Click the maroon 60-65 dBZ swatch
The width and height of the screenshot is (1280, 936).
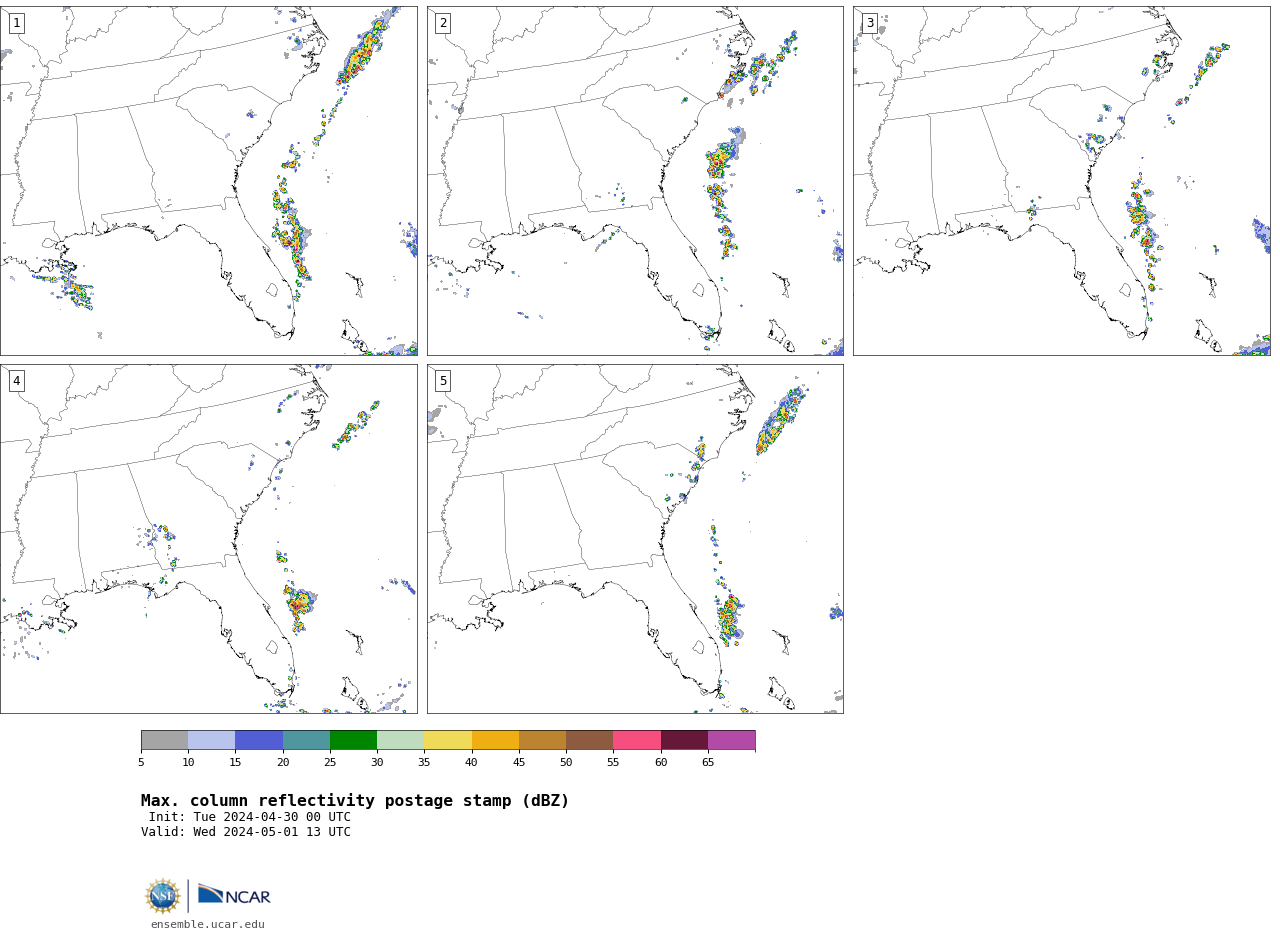[x=684, y=740]
